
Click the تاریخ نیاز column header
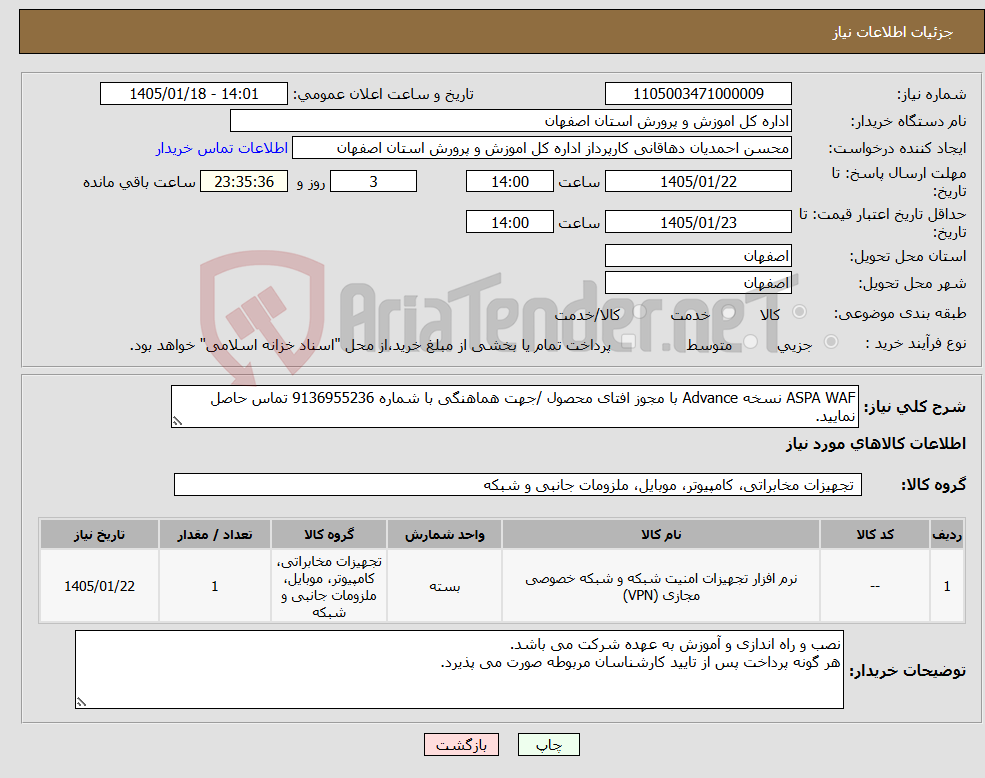[99, 534]
